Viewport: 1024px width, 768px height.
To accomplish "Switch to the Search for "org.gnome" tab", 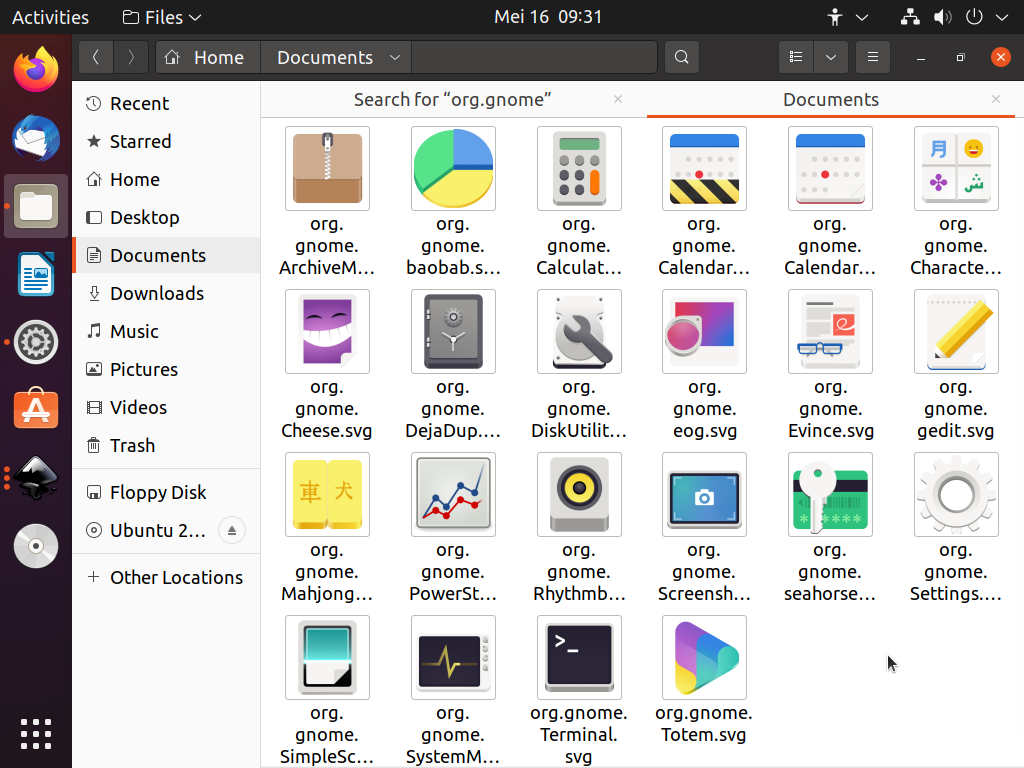I will click(453, 99).
